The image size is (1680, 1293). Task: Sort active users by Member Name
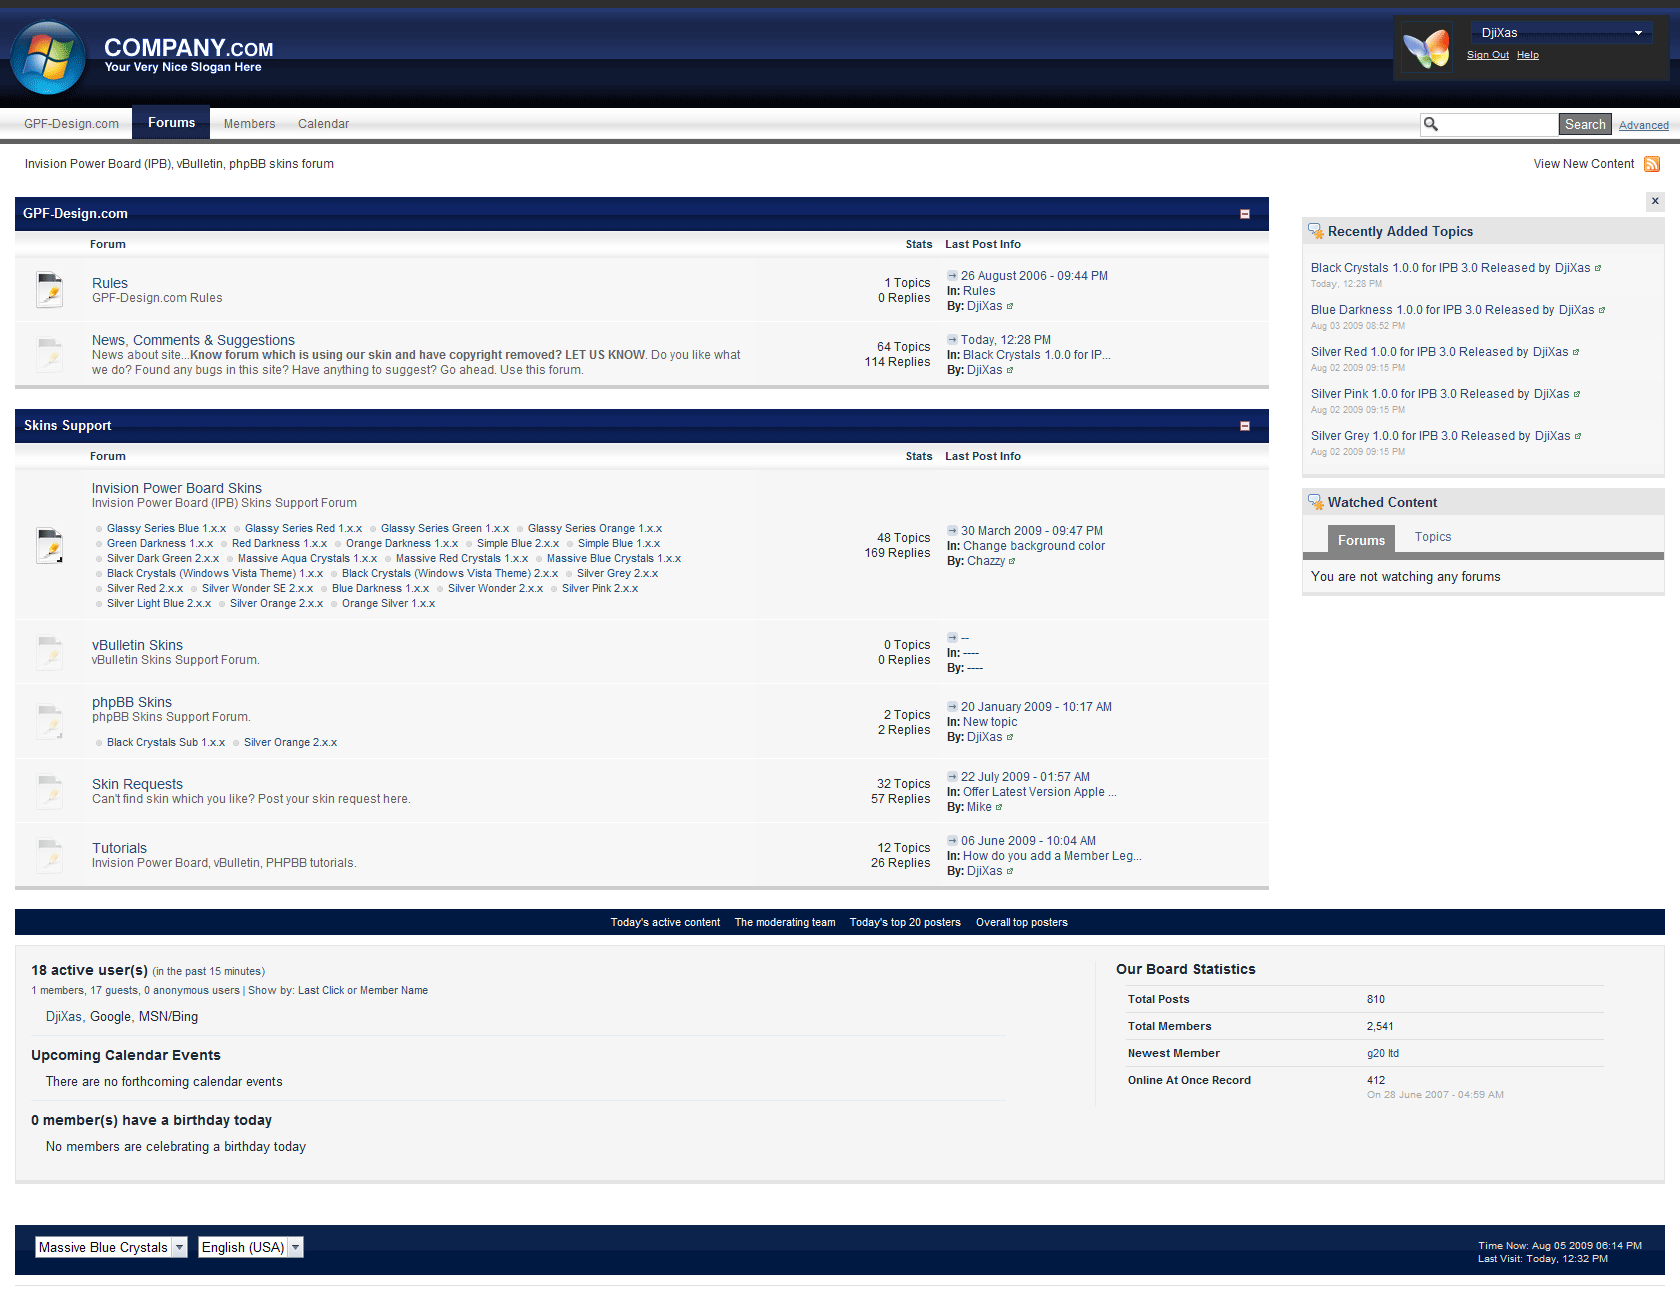(x=394, y=990)
